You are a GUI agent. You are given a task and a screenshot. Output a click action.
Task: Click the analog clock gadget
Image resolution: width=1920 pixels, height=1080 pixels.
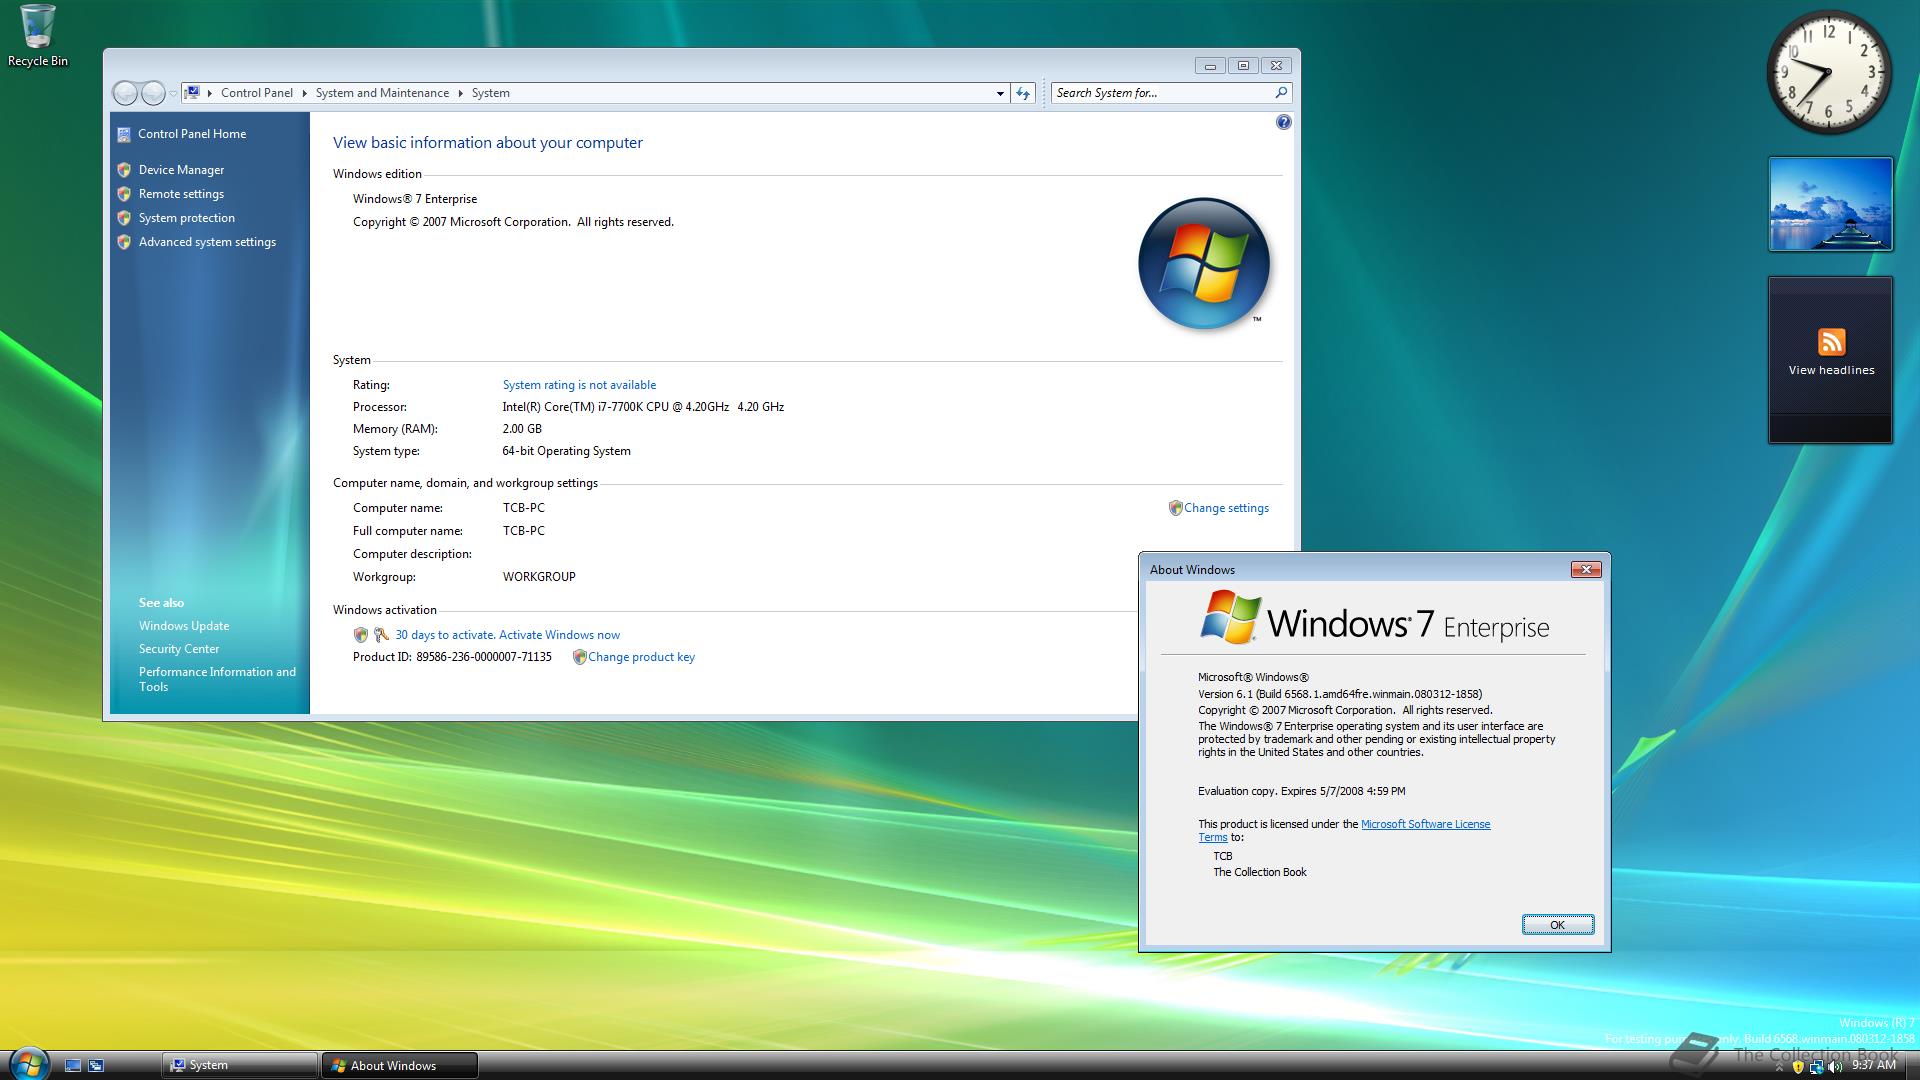pyautogui.click(x=1829, y=74)
